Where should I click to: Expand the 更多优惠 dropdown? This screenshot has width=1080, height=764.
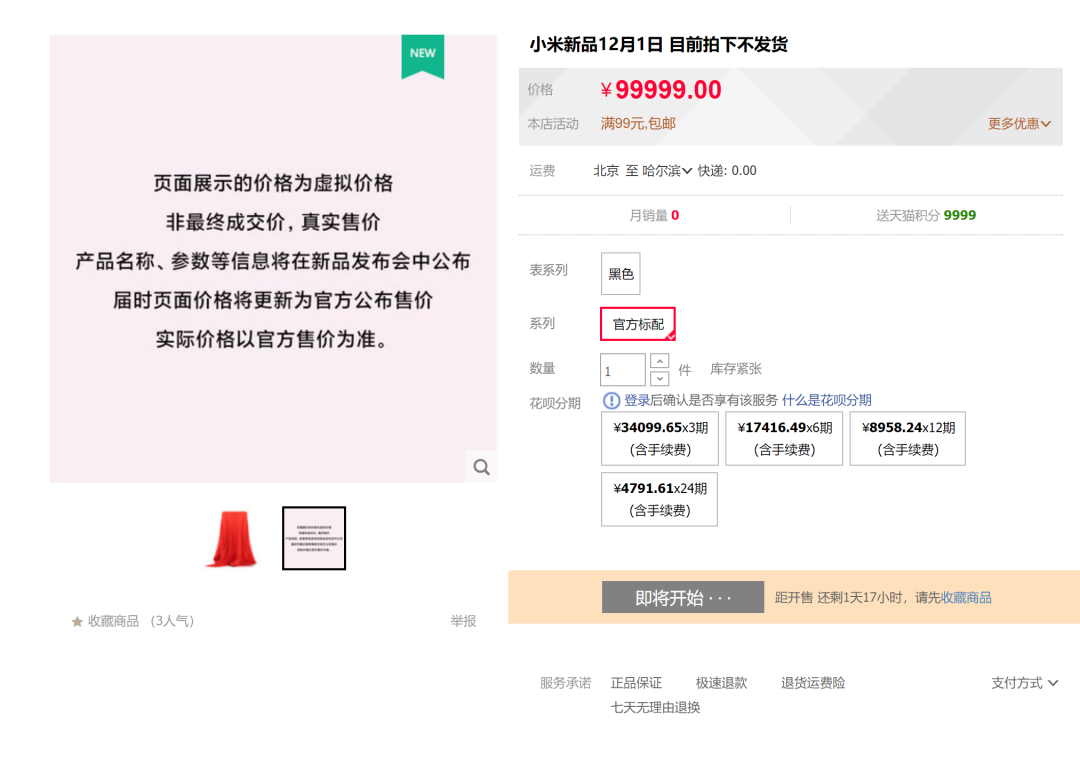1019,124
